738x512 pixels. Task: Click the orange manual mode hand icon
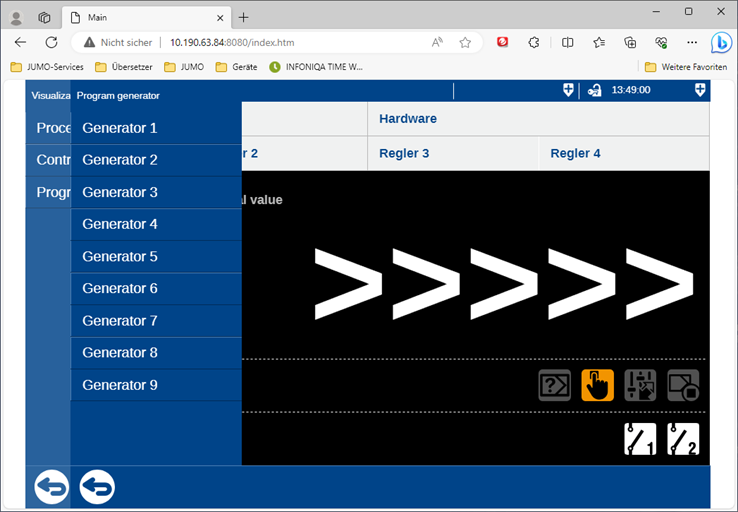(x=597, y=385)
